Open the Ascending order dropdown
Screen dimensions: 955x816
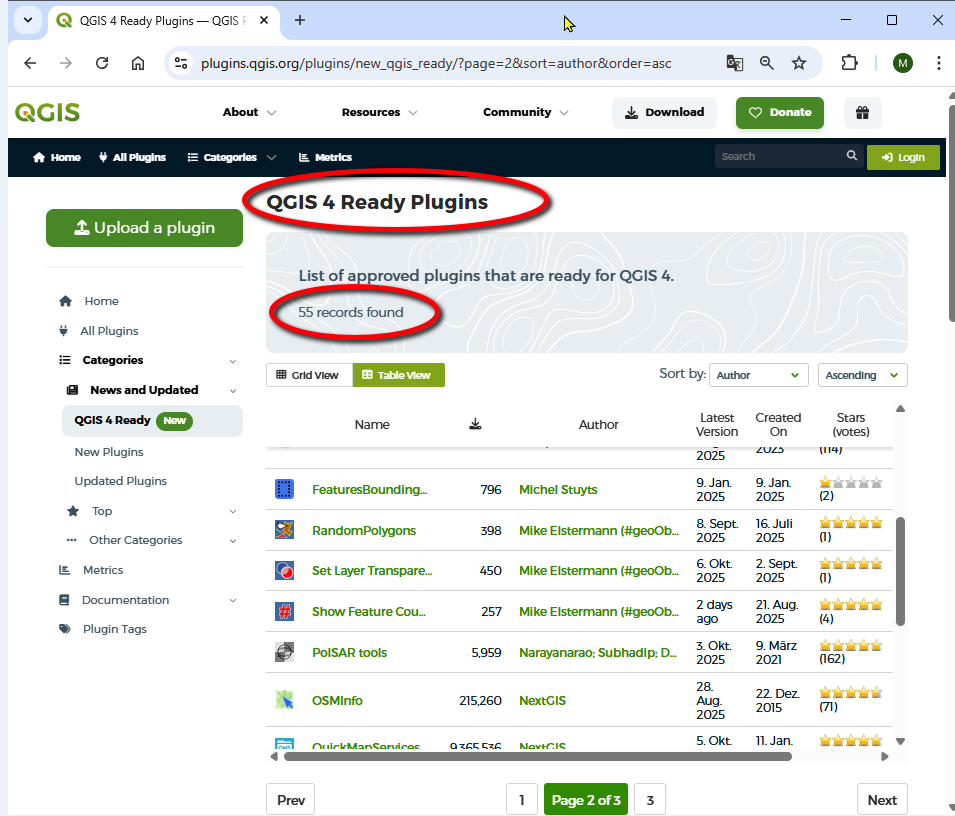click(862, 375)
